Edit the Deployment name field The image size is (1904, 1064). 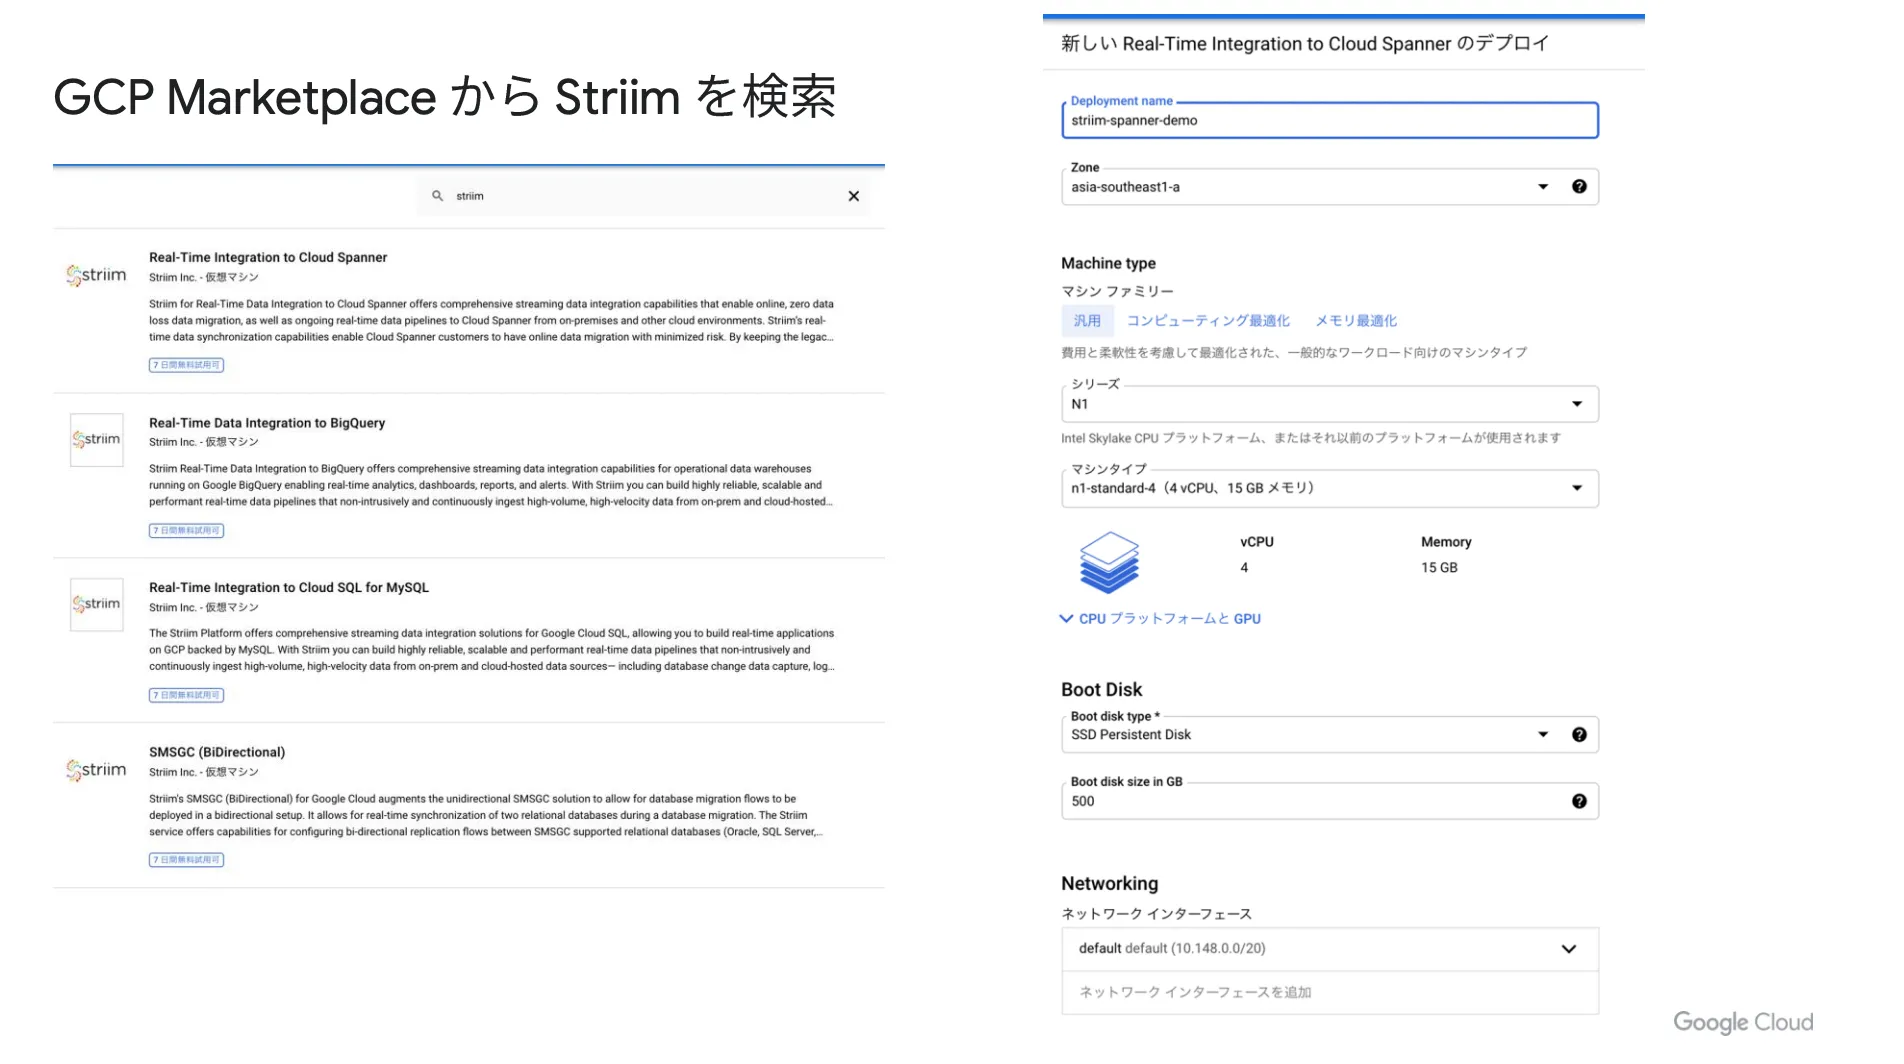point(1330,120)
